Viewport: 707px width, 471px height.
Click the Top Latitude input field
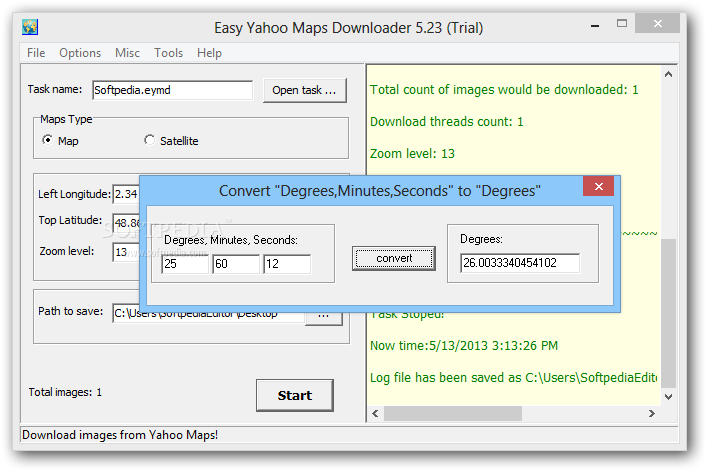tap(126, 223)
